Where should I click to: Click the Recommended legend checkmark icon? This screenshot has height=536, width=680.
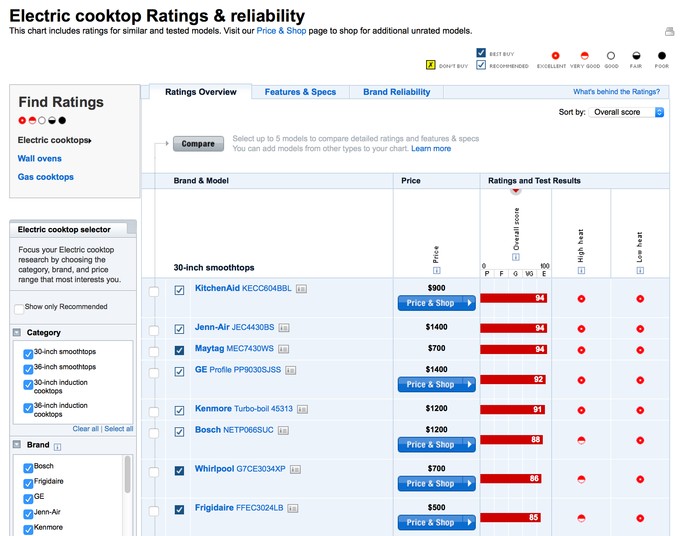pyautogui.click(x=481, y=65)
